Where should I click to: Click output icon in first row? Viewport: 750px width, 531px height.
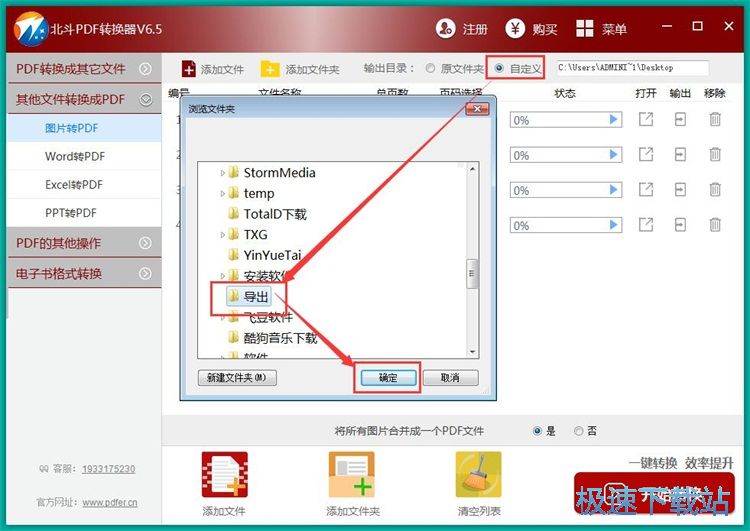pyautogui.click(x=680, y=119)
